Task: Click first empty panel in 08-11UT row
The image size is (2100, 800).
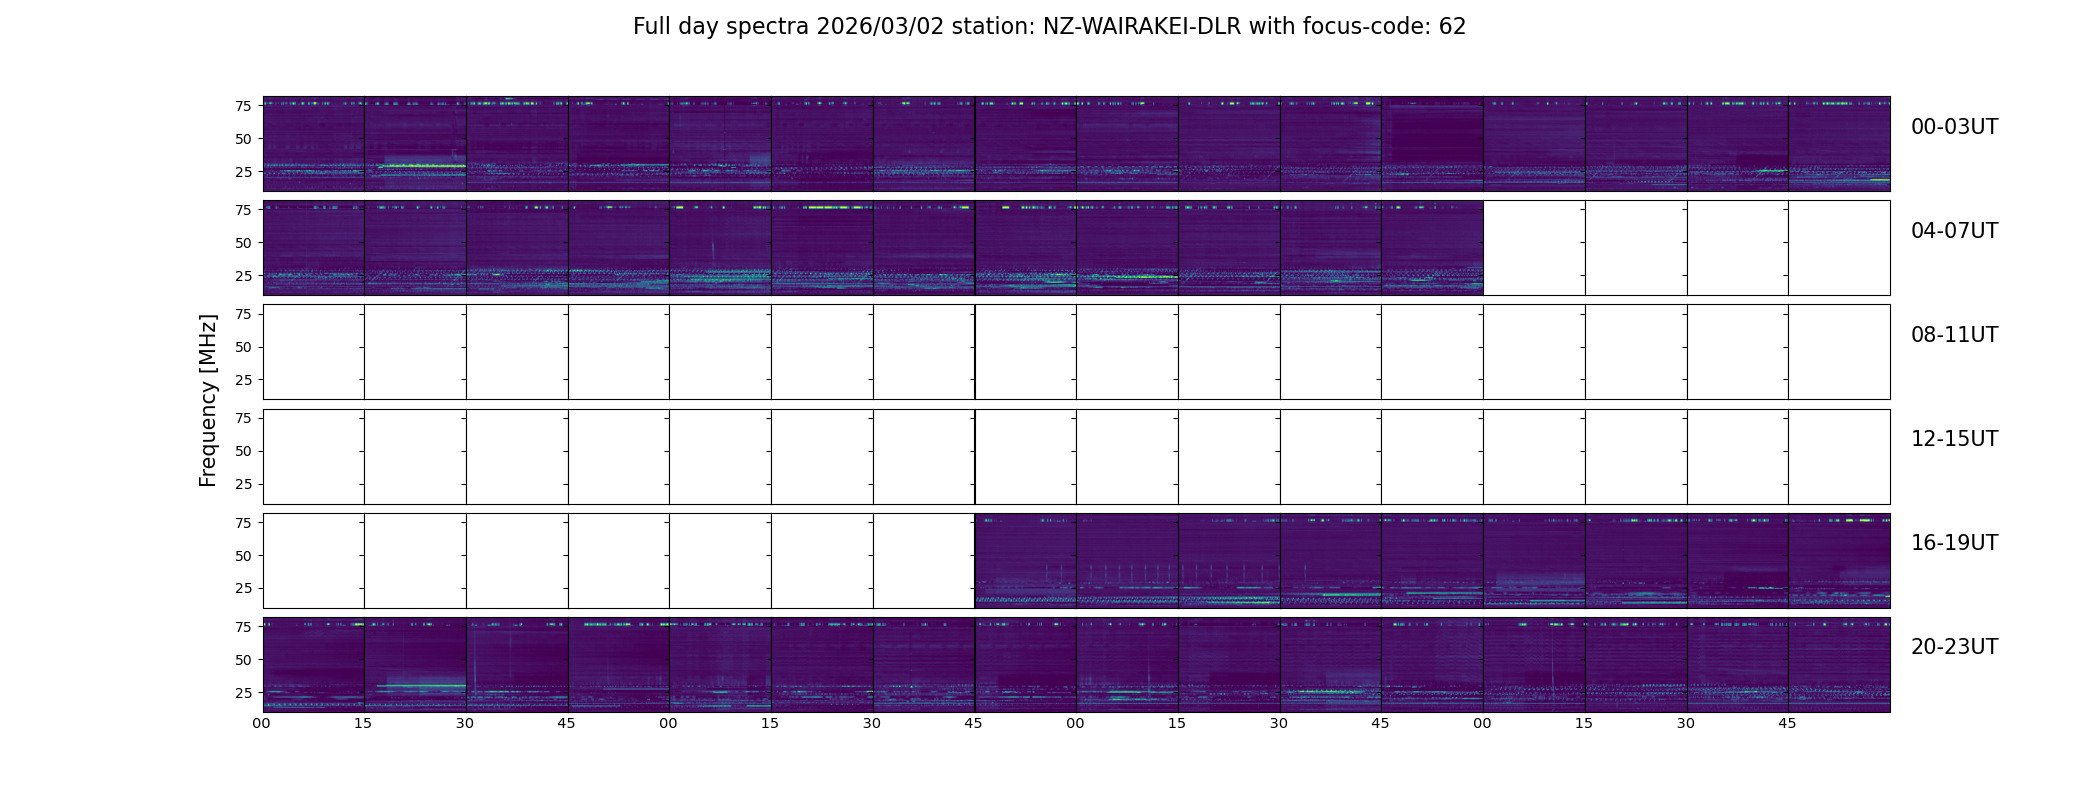Action: pyautogui.click(x=314, y=352)
